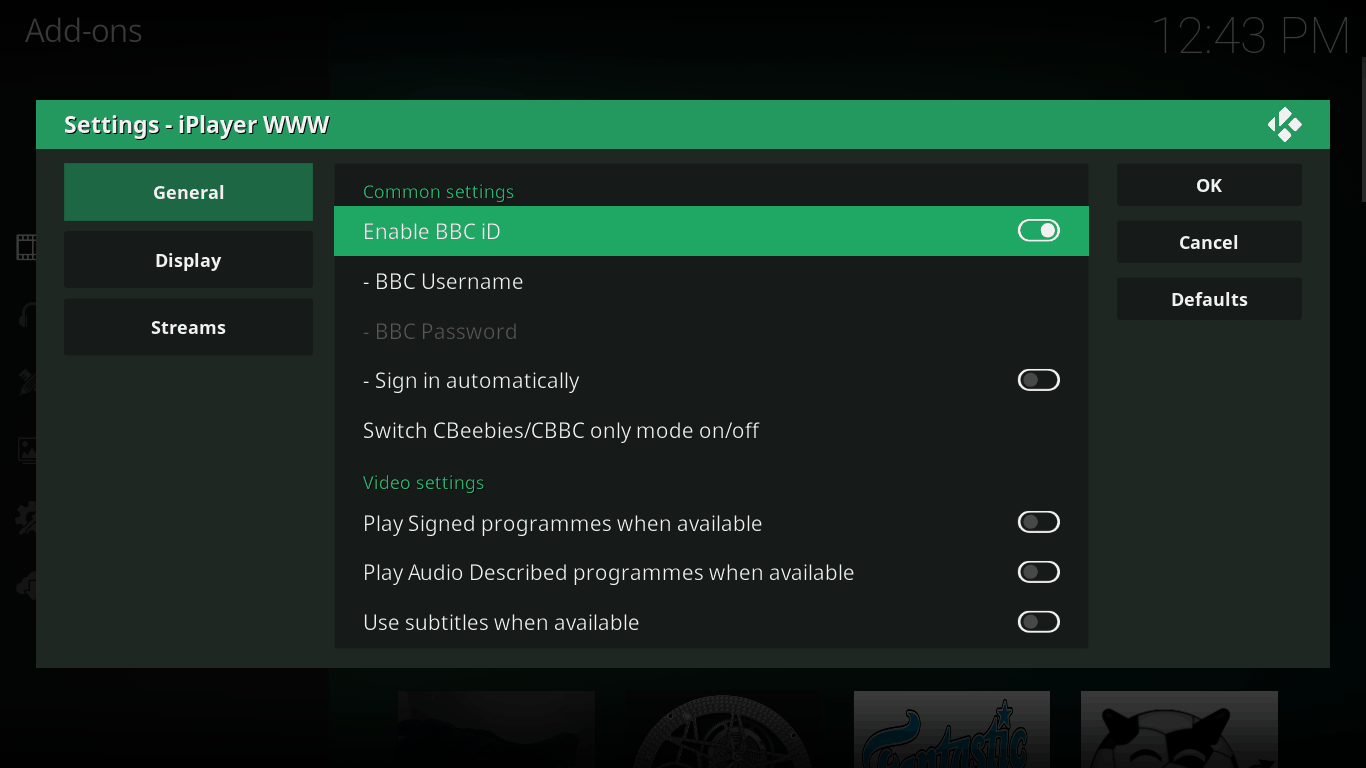Switch to the Streams settings tab
The height and width of the screenshot is (768, 1366).
(x=188, y=327)
